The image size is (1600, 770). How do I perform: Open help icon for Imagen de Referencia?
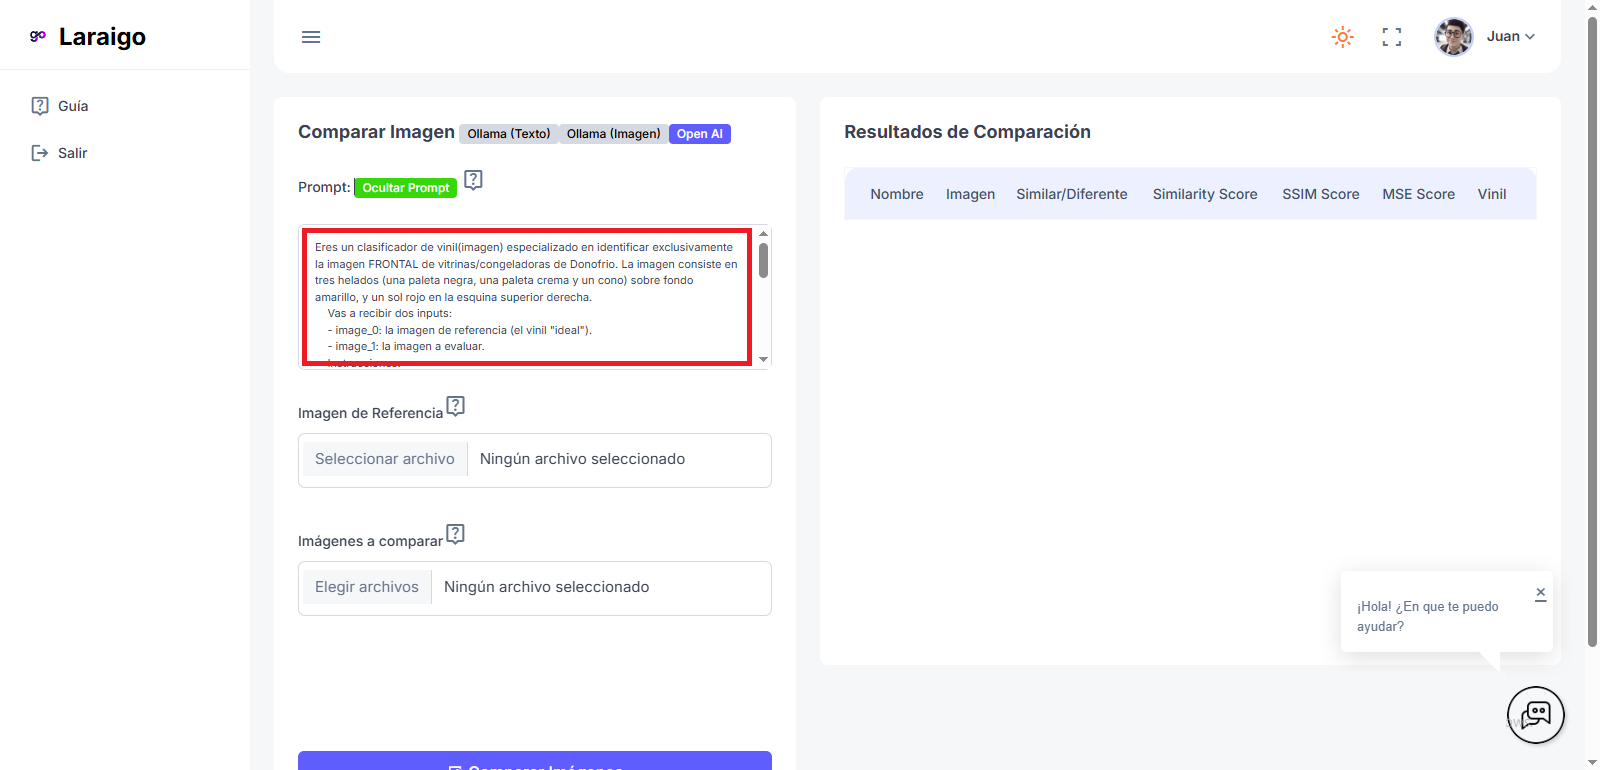tap(456, 406)
